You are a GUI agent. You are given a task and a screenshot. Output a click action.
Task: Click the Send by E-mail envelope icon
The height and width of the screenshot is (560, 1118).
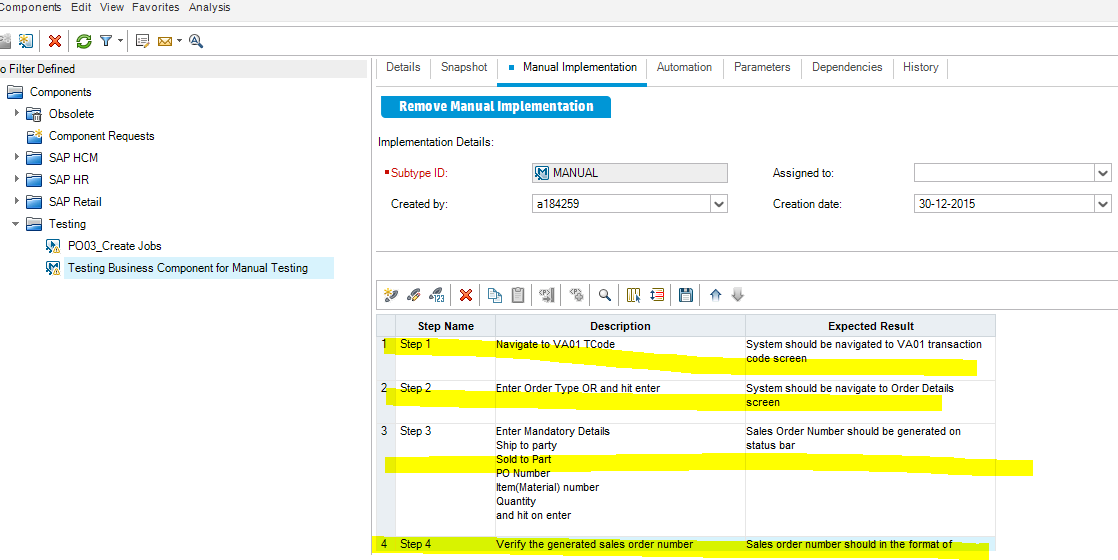coord(165,41)
